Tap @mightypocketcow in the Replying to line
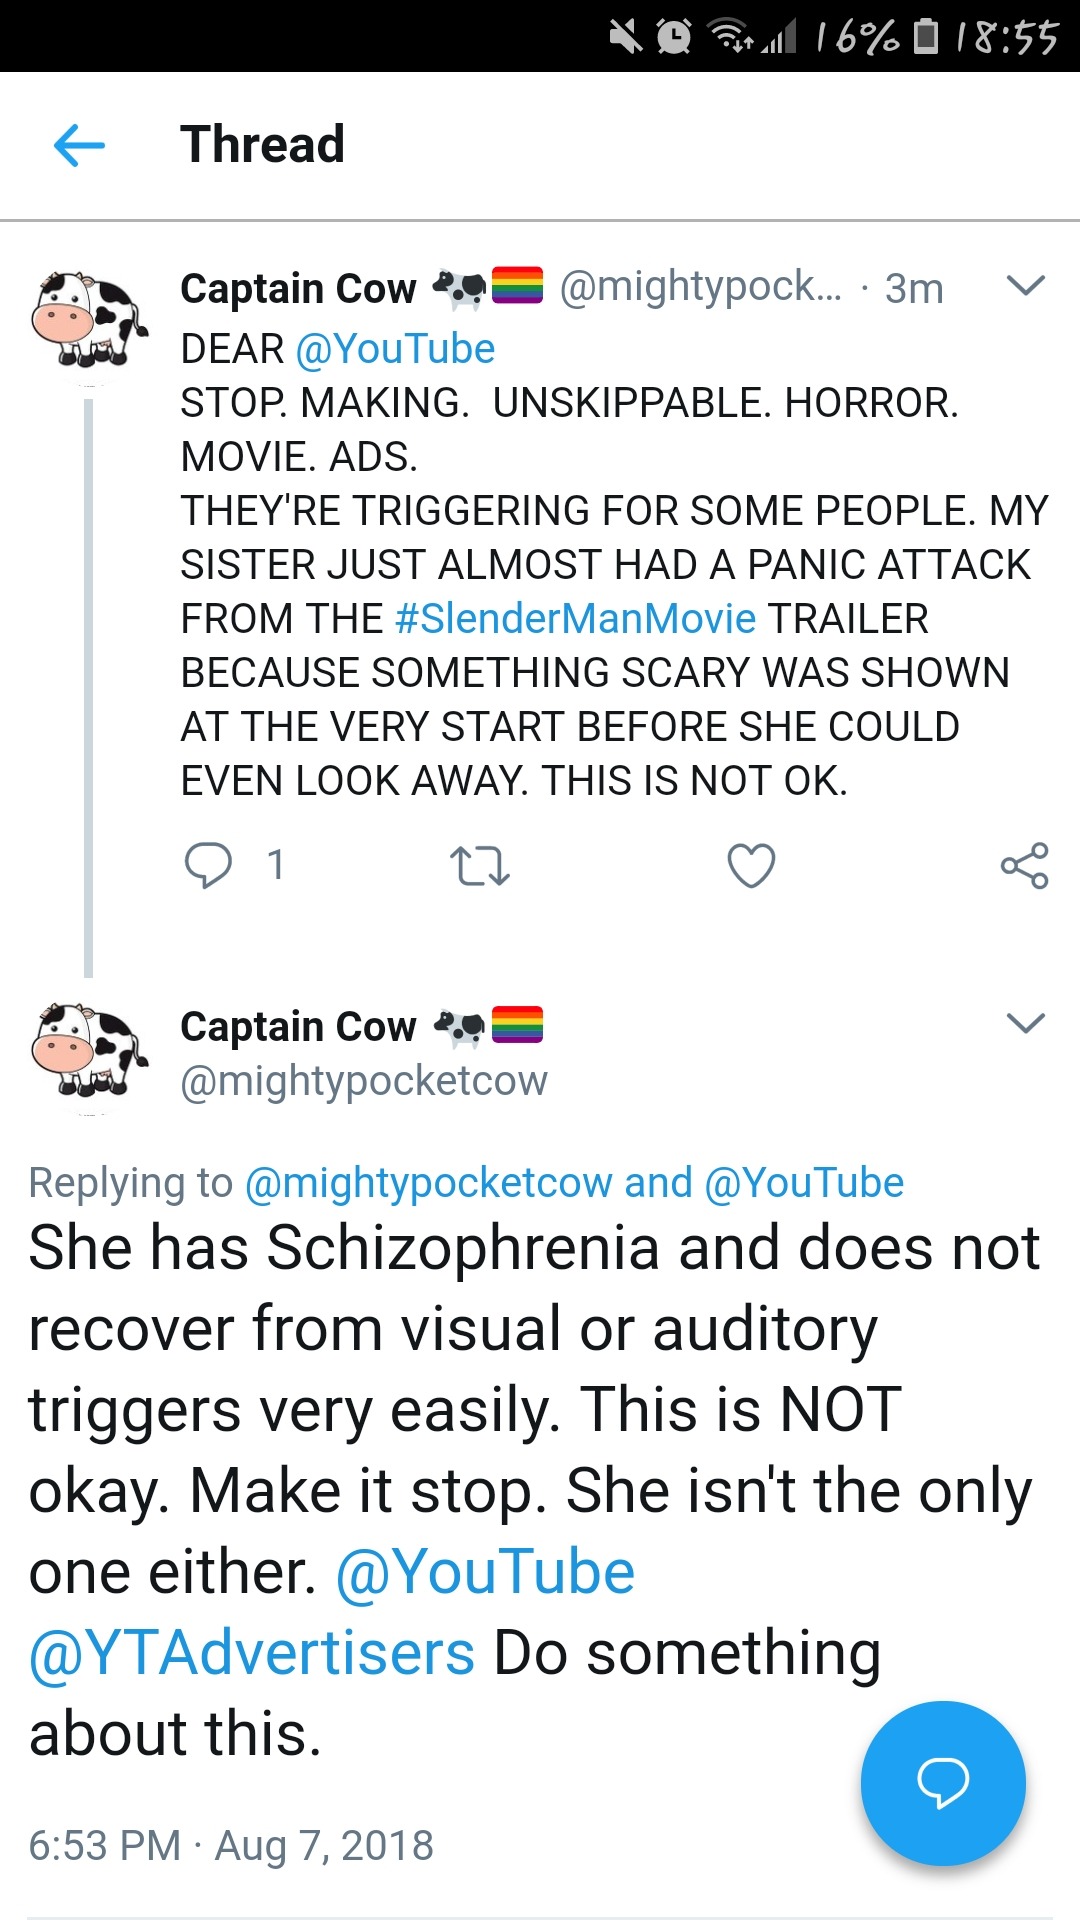The width and height of the screenshot is (1080, 1920). pos(428,1183)
